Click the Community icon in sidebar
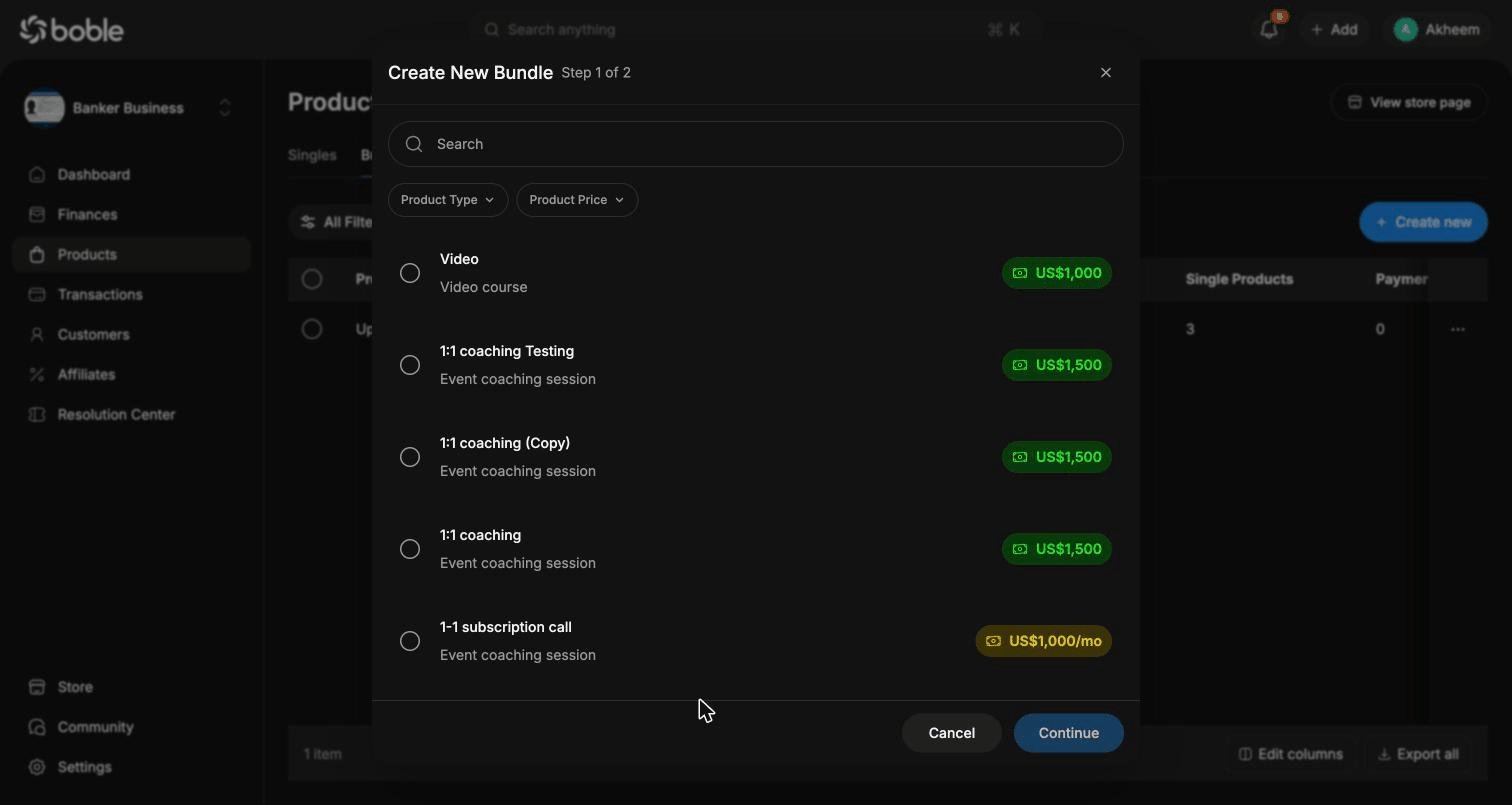 [37, 727]
